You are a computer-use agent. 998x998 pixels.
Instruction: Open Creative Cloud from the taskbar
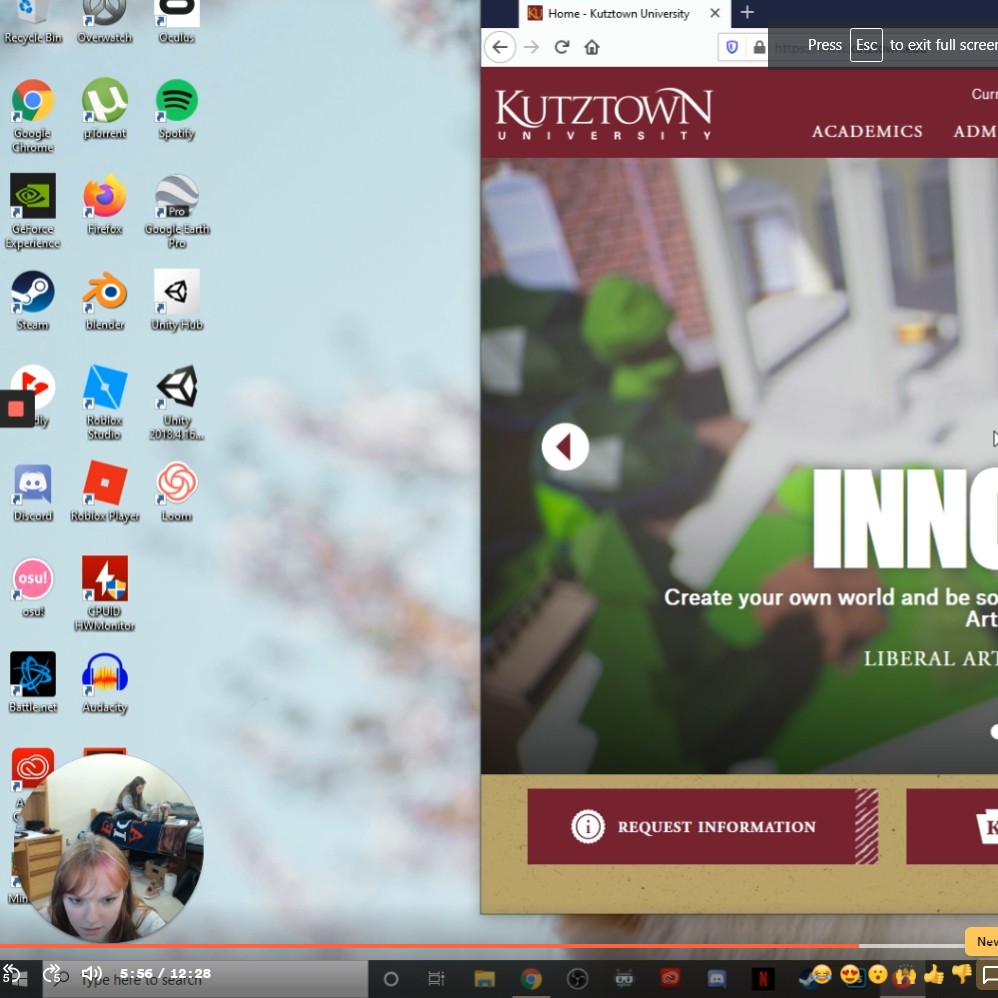point(670,978)
